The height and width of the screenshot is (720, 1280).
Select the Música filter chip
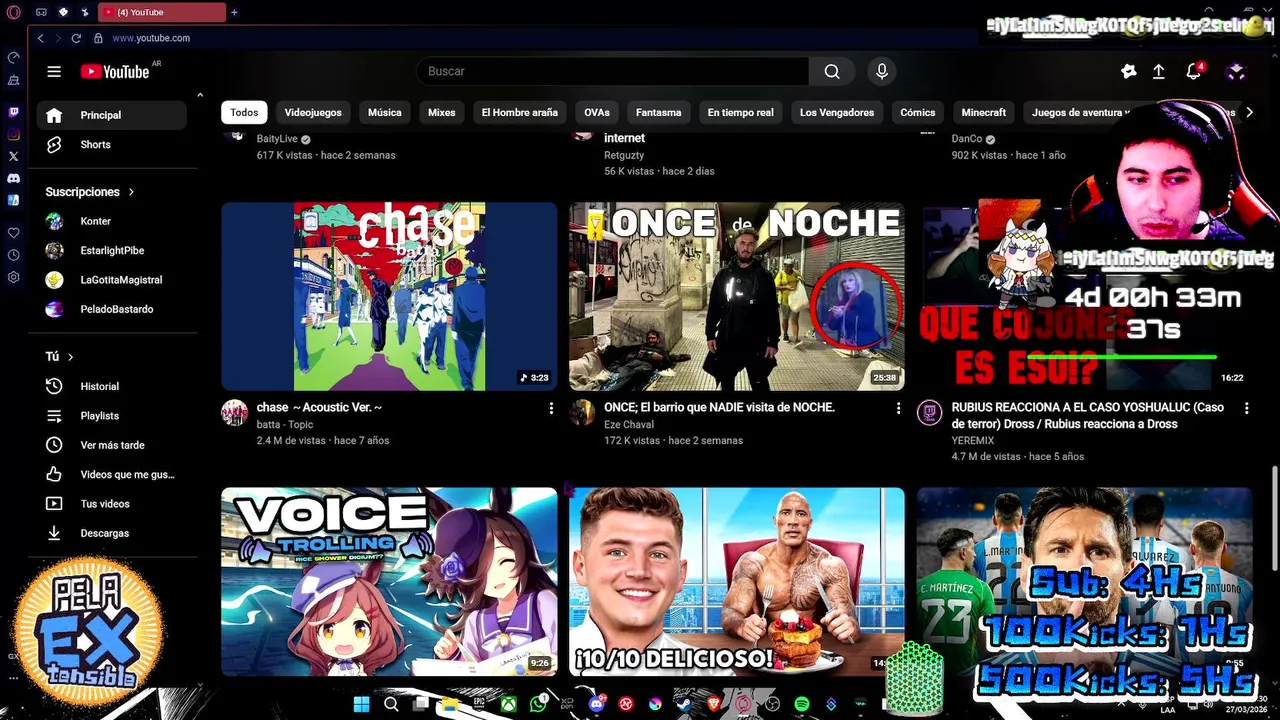pos(384,112)
